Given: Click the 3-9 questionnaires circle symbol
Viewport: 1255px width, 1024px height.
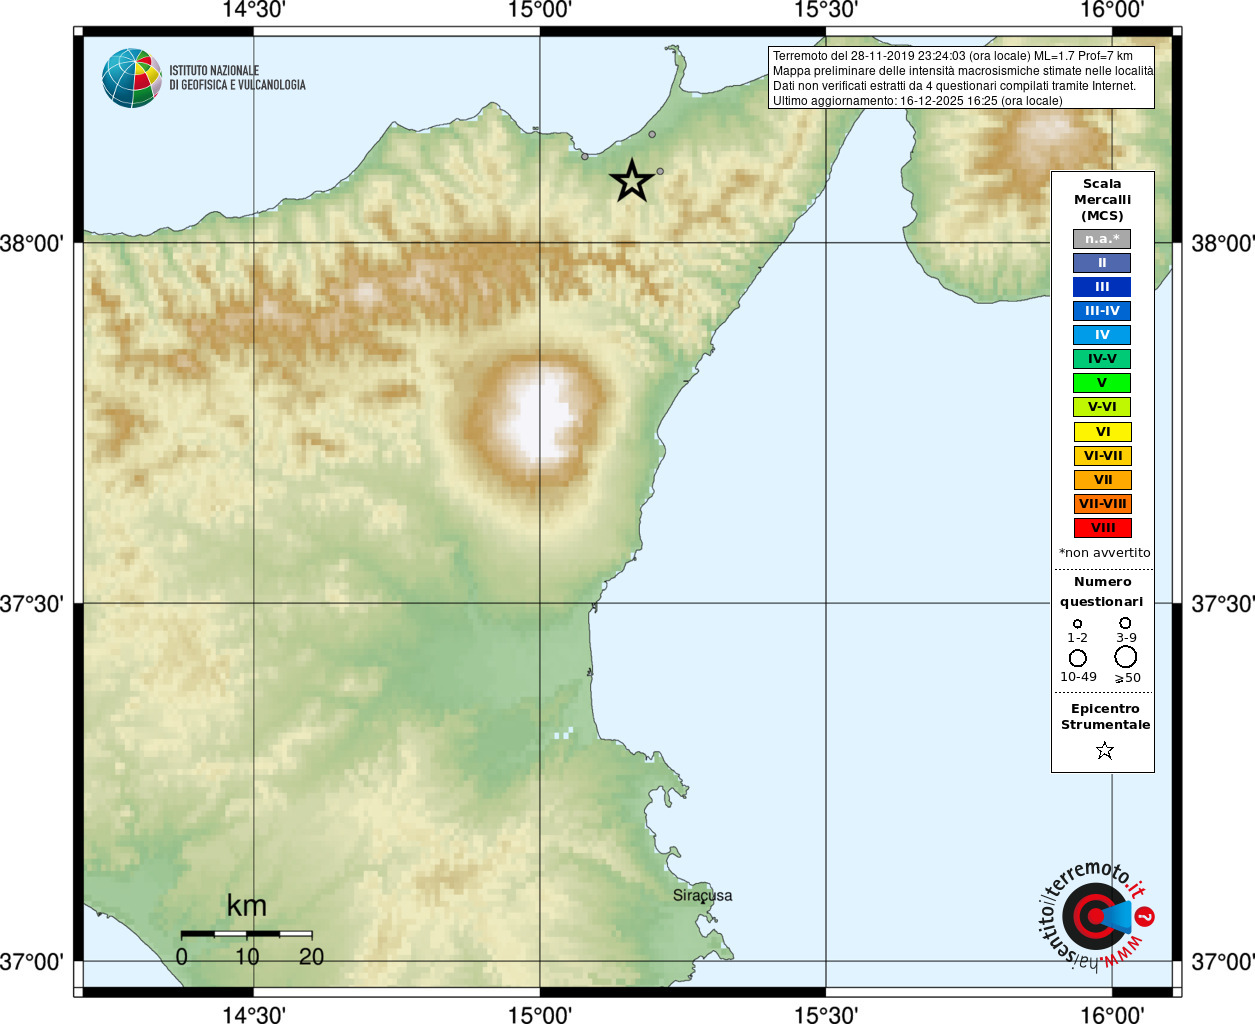Looking at the screenshot, I should [x=1125, y=623].
